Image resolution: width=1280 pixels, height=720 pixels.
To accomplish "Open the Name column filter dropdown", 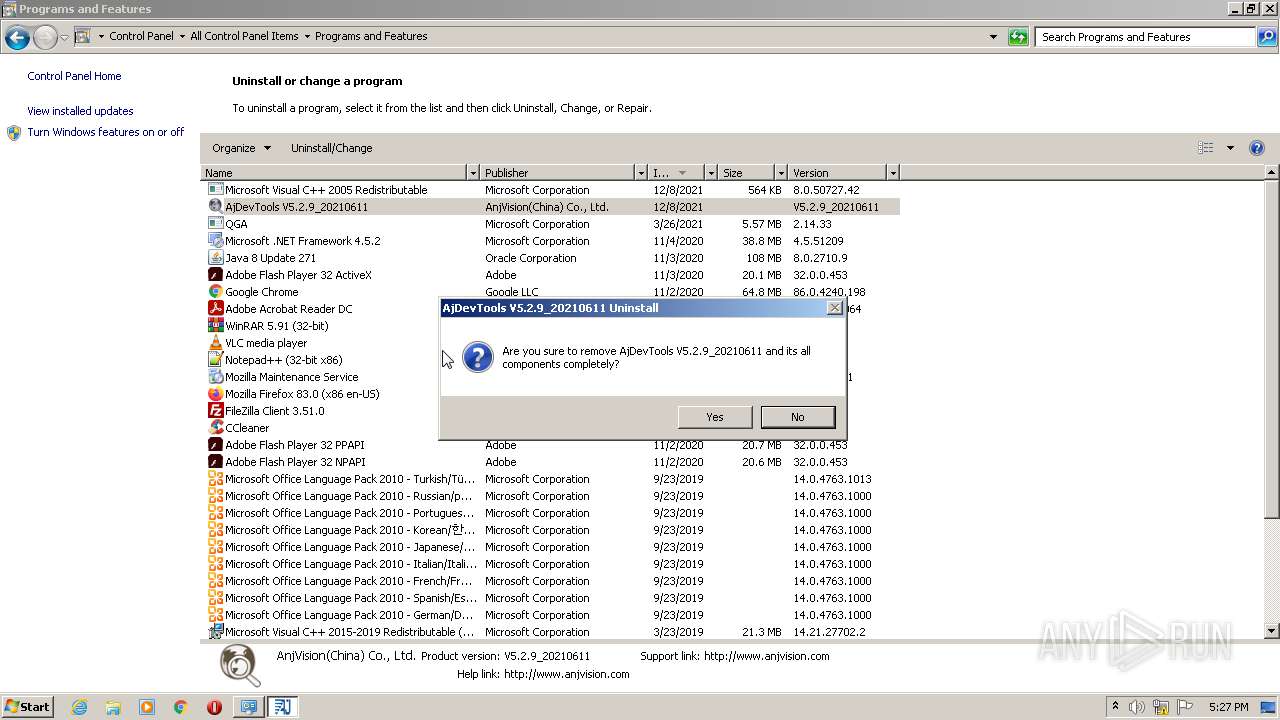I will tap(473, 173).
